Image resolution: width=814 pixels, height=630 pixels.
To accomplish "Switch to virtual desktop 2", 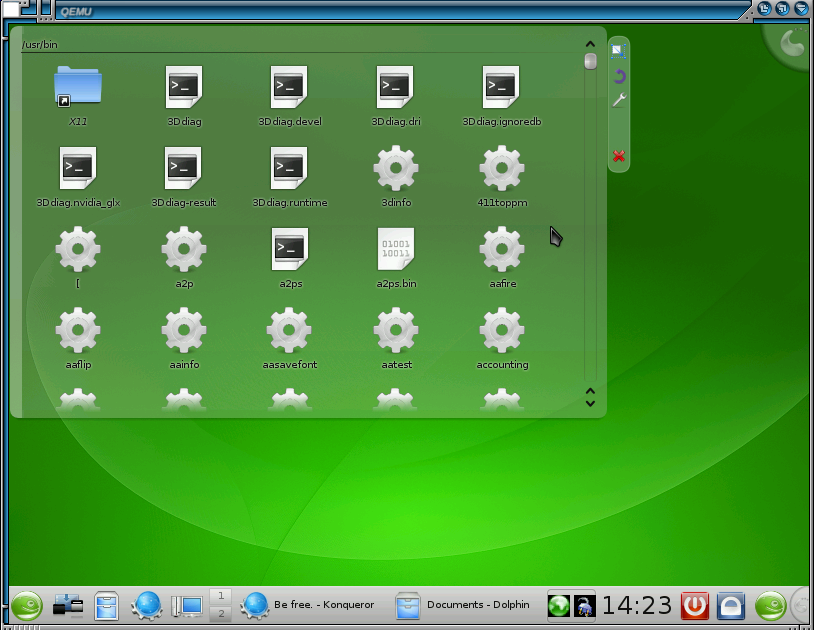I will pos(221,613).
